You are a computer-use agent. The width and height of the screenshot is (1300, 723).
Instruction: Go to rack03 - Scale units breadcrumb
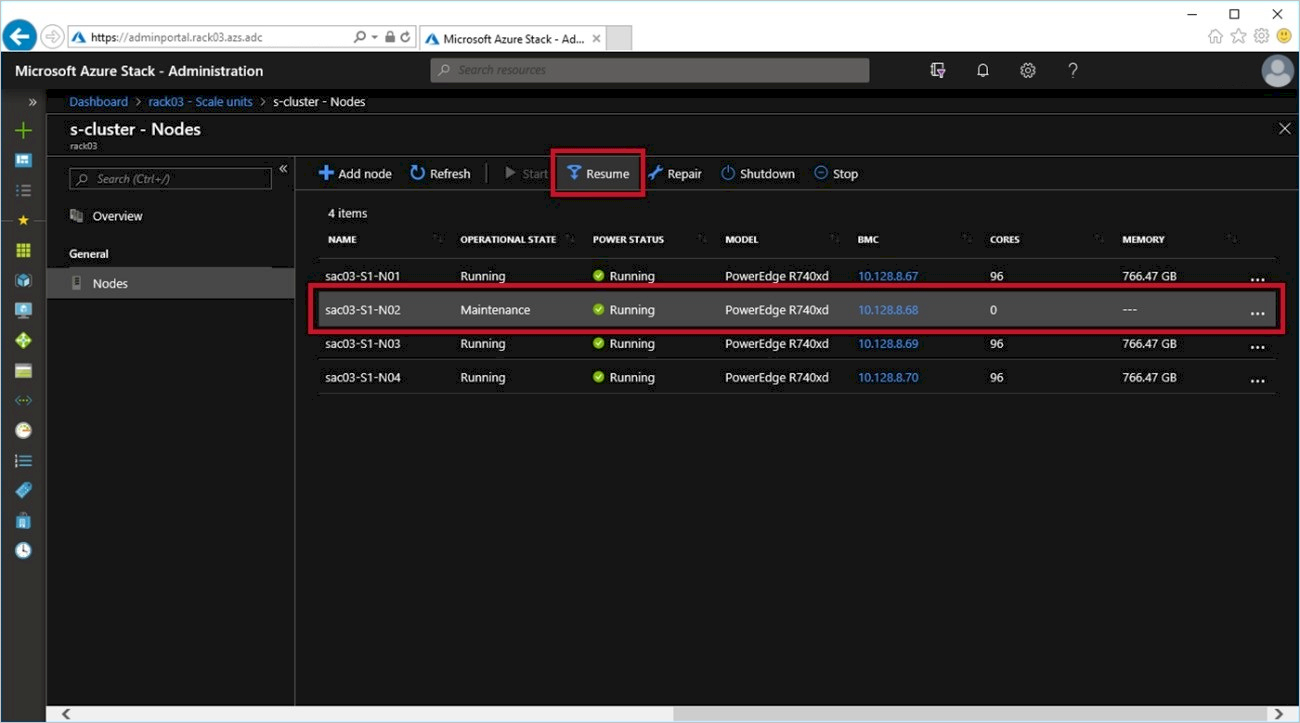tap(200, 102)
